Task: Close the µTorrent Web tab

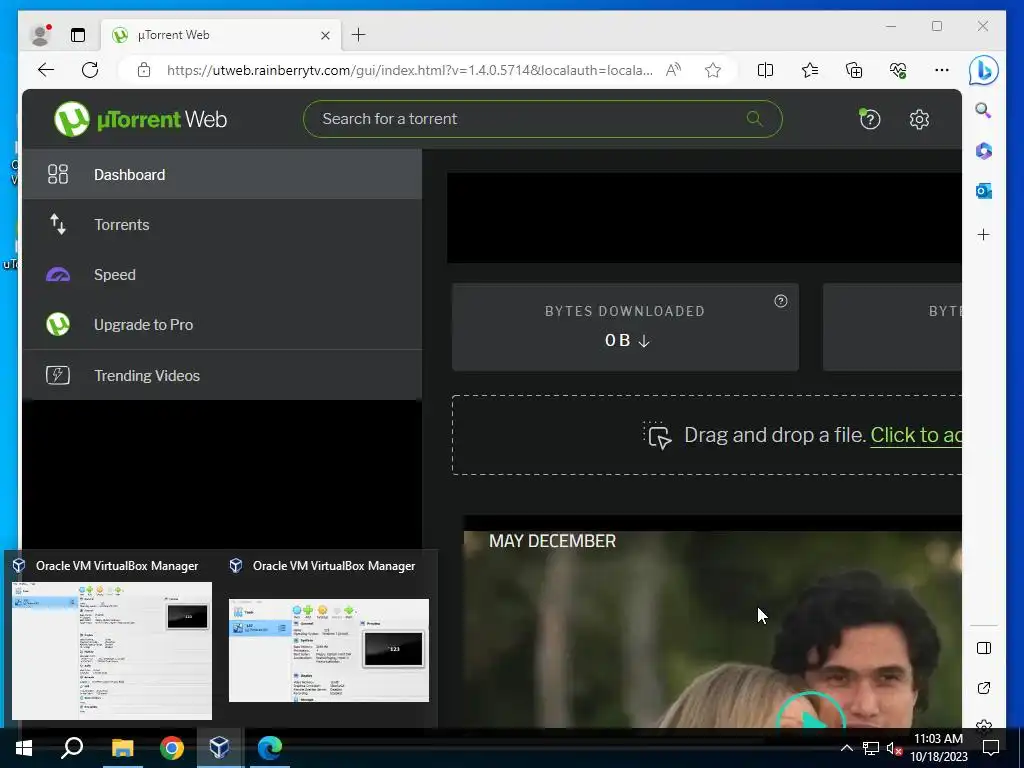Action: 325,35
